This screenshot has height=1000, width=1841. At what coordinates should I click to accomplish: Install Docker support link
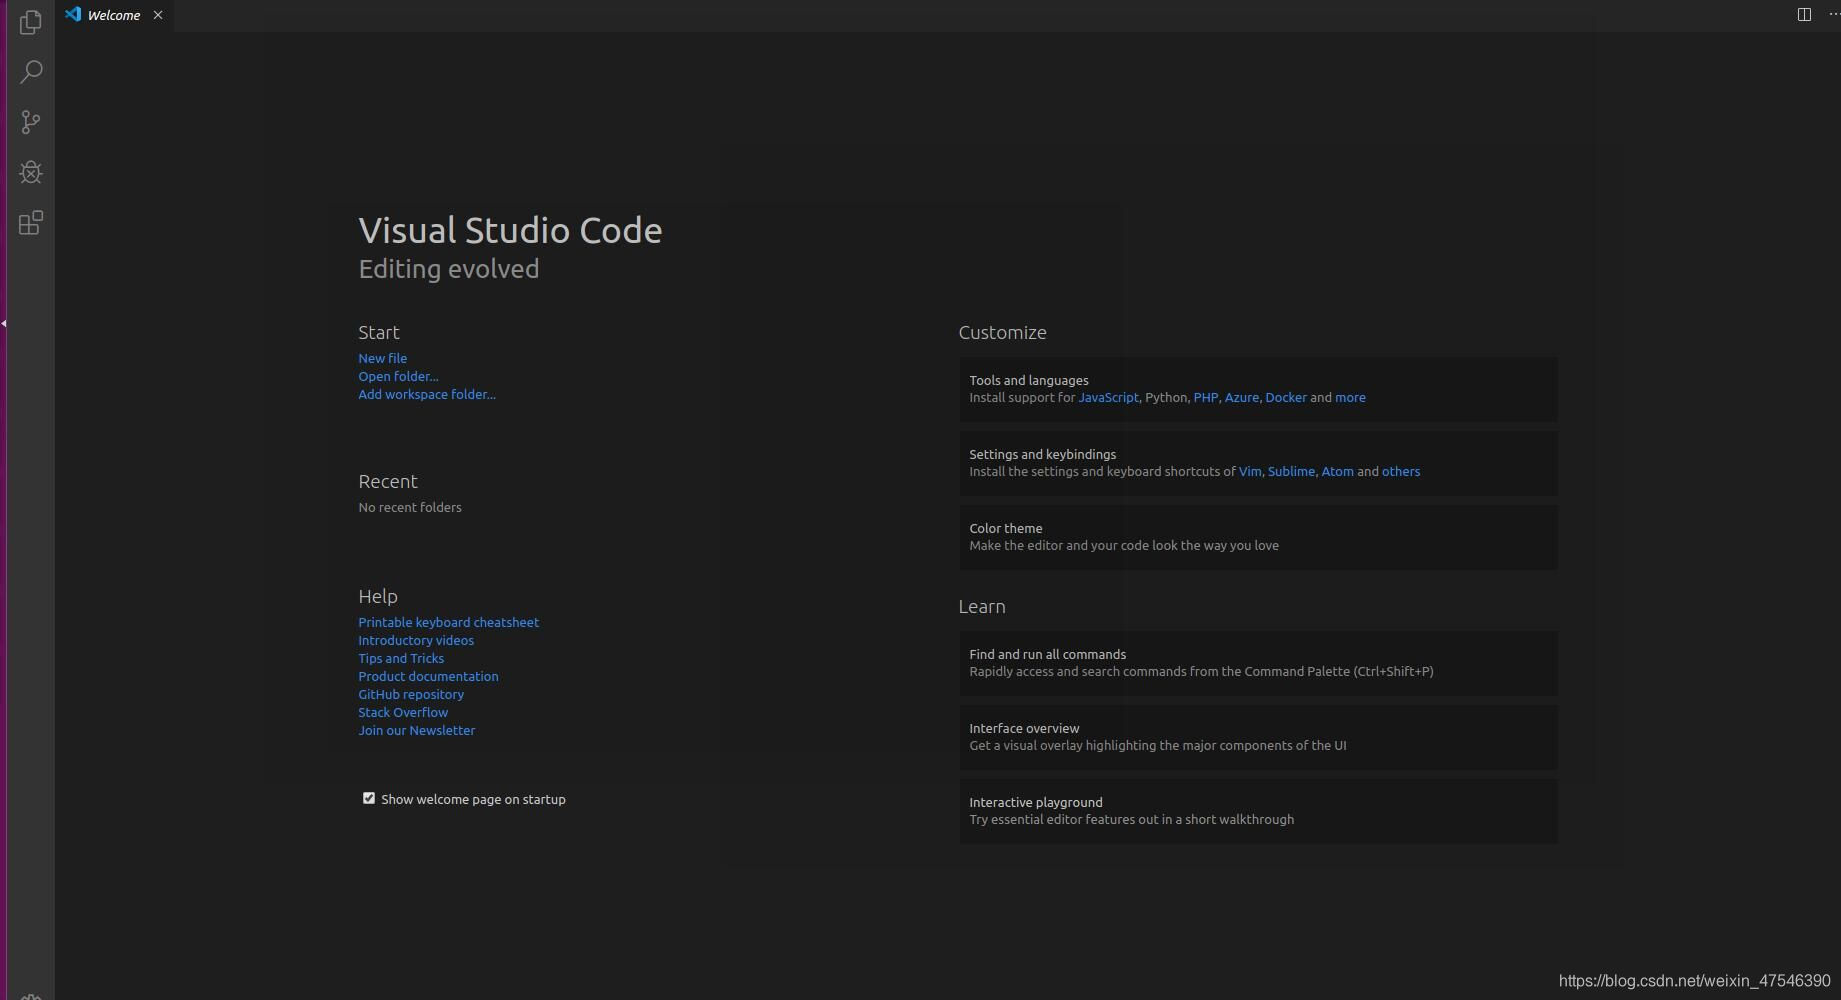[1286, 397]
